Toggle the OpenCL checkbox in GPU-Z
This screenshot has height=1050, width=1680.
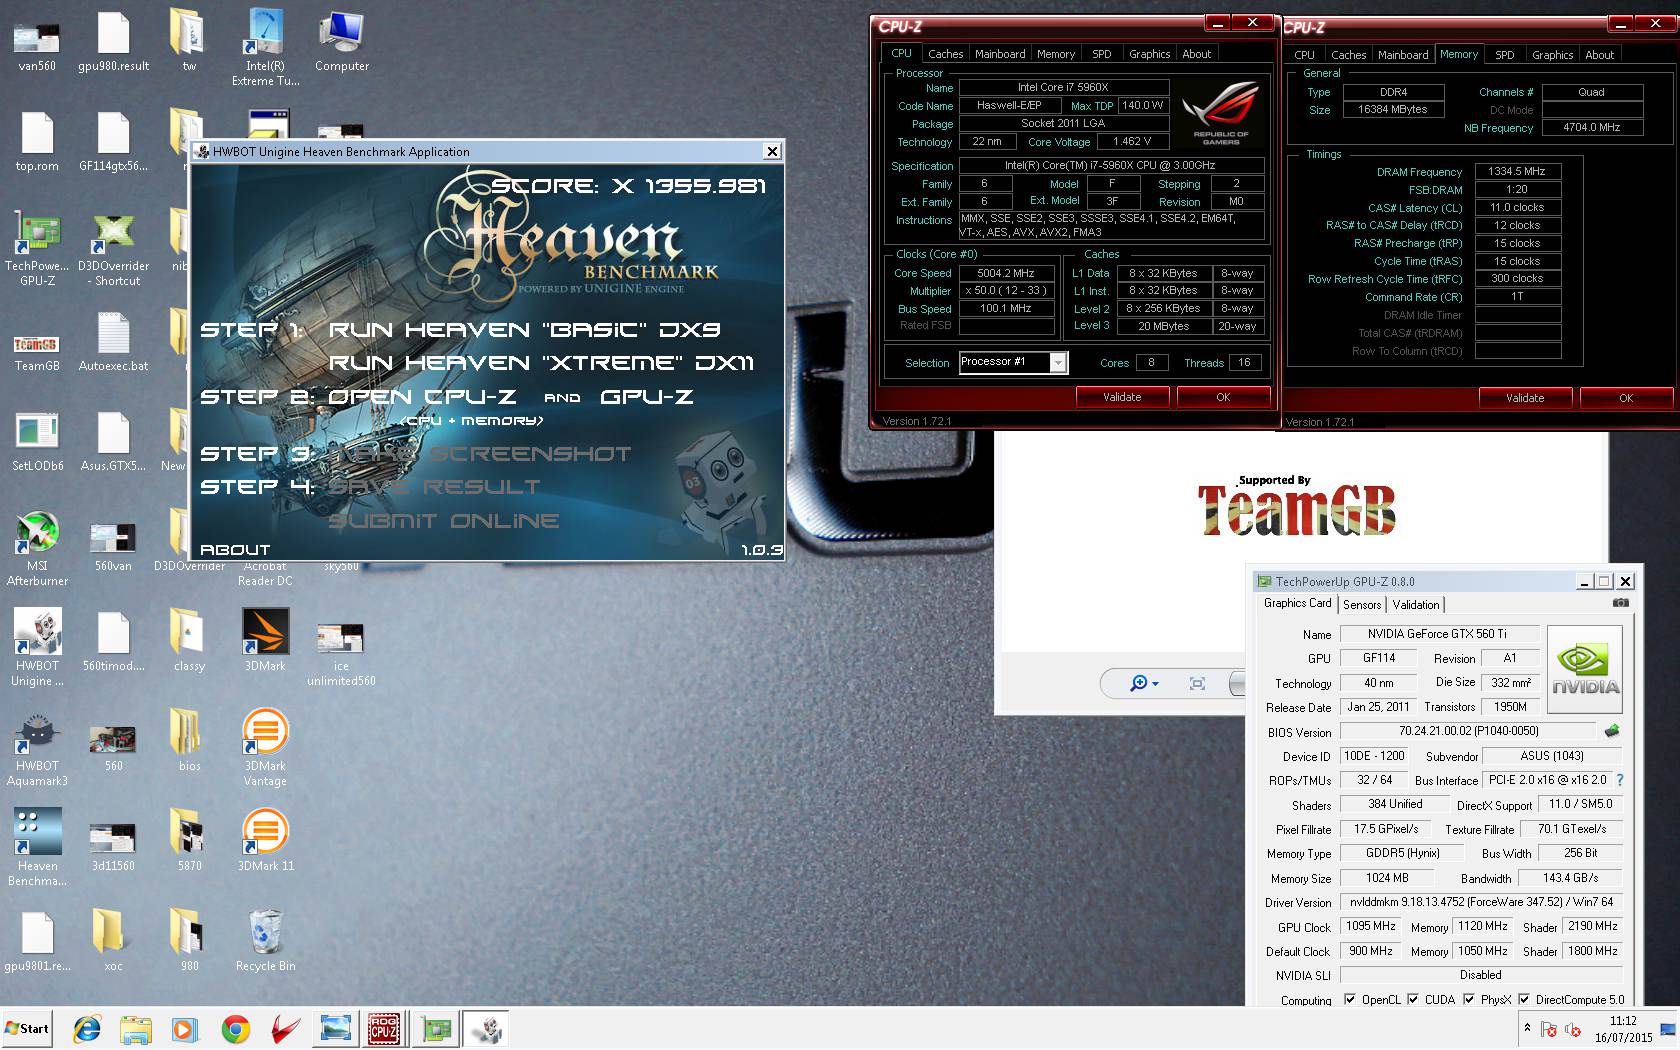(1350, 999)
